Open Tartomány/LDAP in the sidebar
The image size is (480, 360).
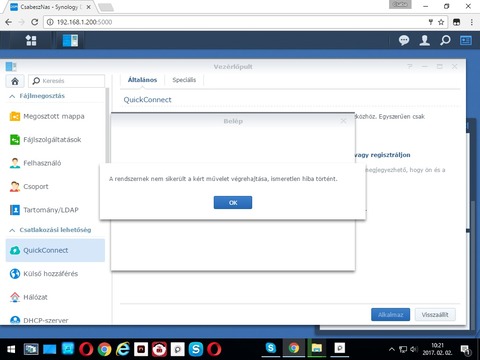click(55, 210)
